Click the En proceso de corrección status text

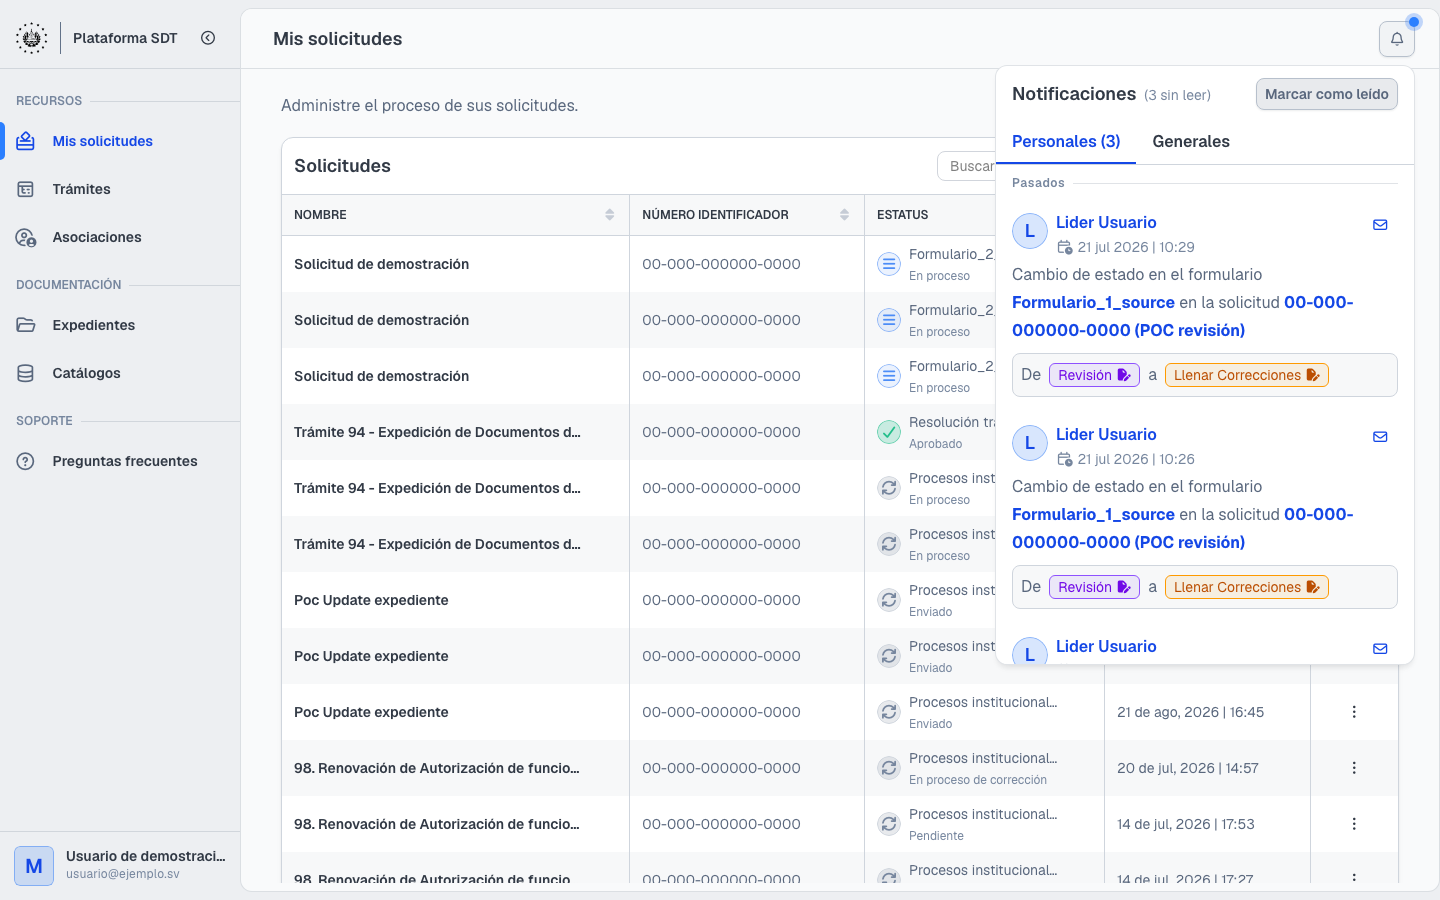tap(978, 780)
